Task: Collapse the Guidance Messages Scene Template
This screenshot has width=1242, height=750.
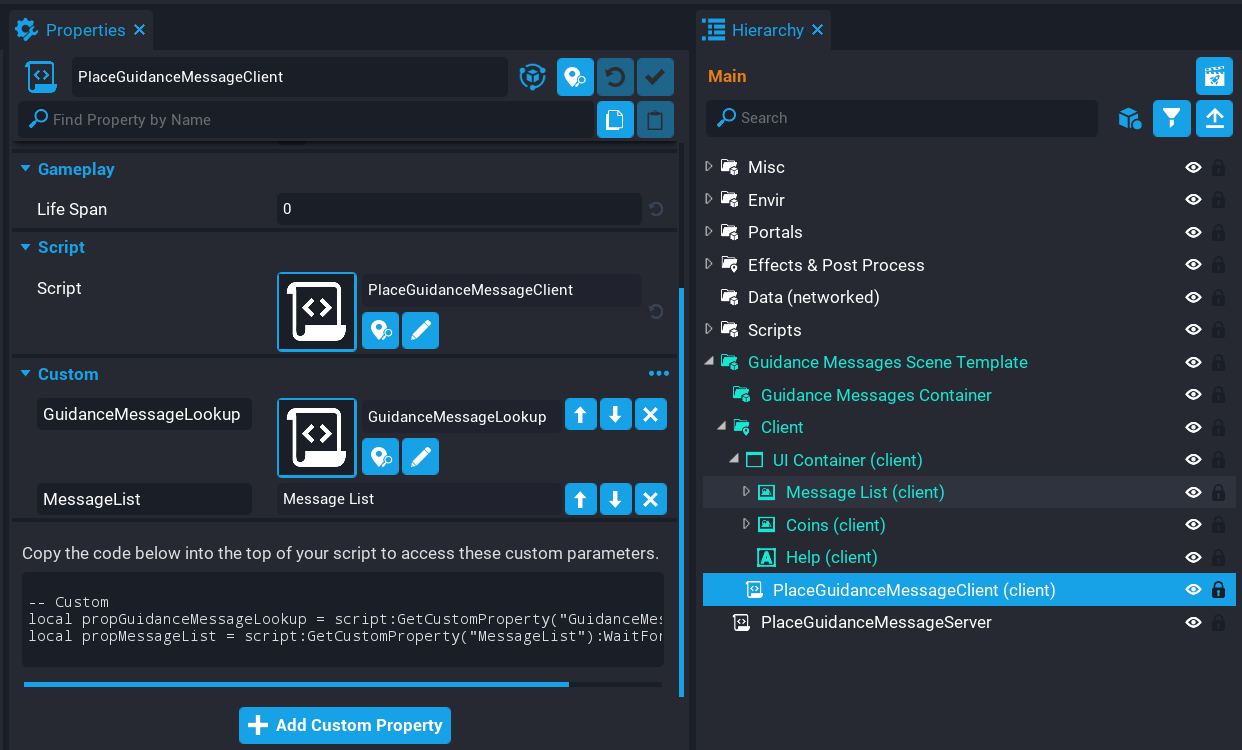Action: pyautogui.click(x=709, y=362)
